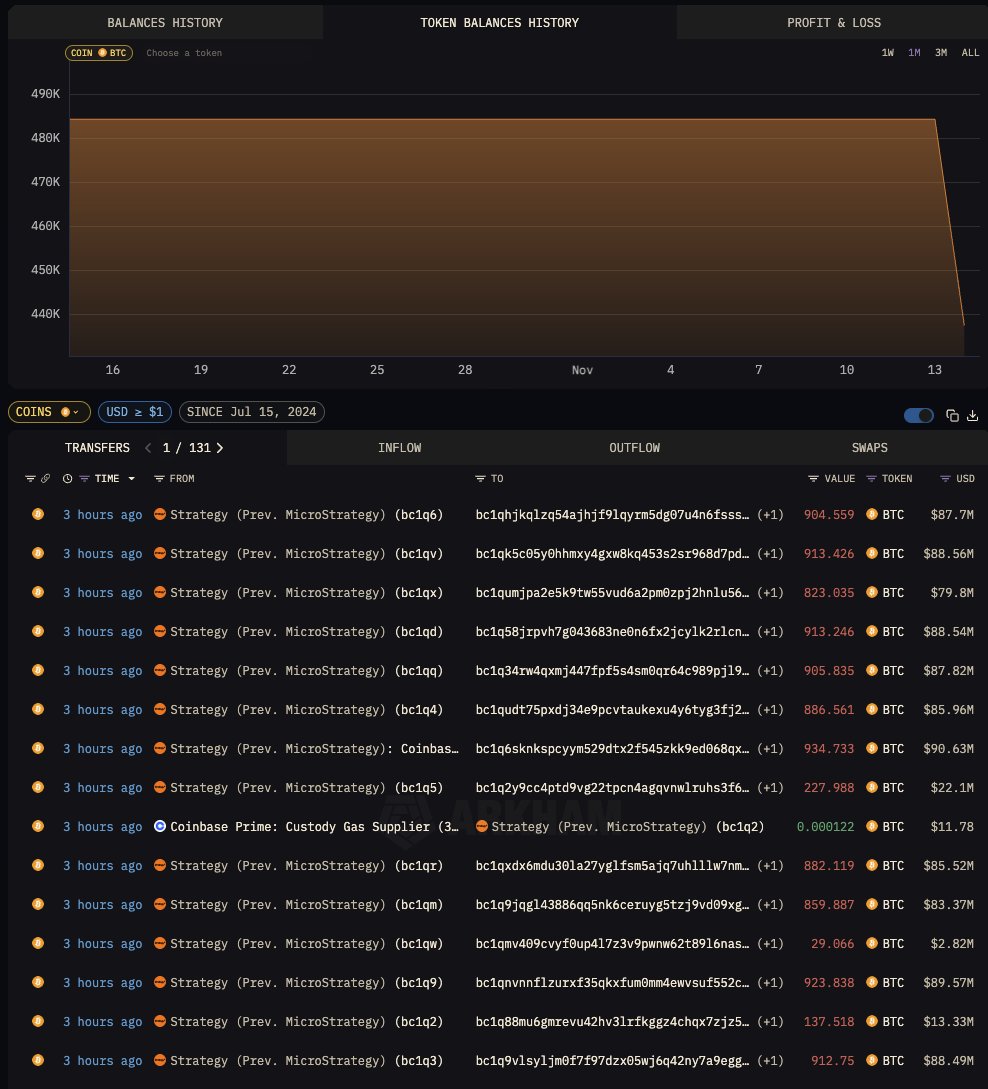The image size is (988, 1089).
Task: Click the TIME column sort arrow
Action: (x=131, y=479)
